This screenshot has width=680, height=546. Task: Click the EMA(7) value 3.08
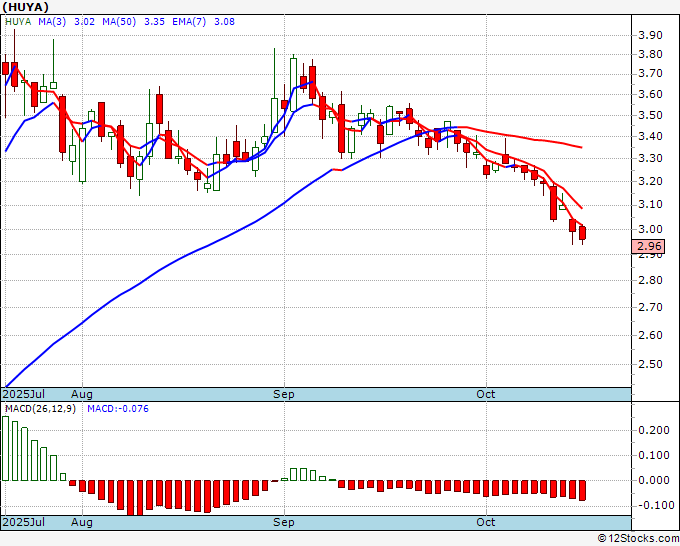224,22
